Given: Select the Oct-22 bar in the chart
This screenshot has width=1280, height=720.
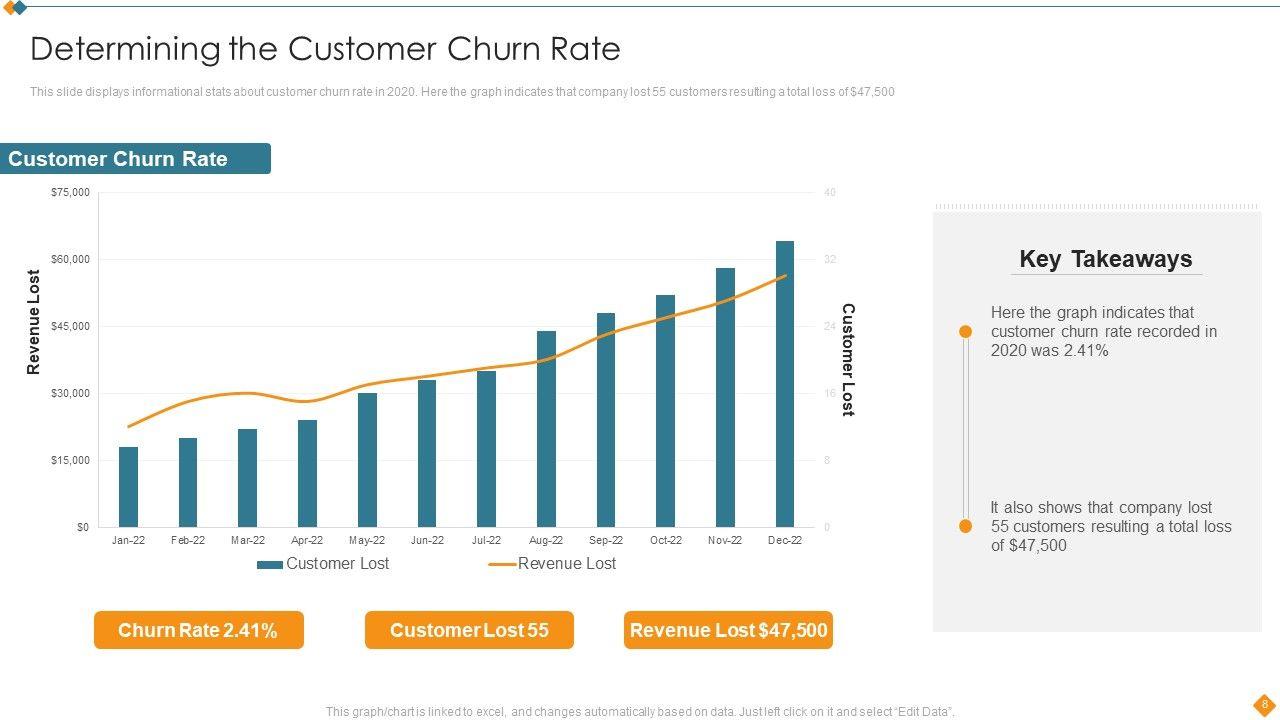Looking at the screenshot, I should point(665,411).
